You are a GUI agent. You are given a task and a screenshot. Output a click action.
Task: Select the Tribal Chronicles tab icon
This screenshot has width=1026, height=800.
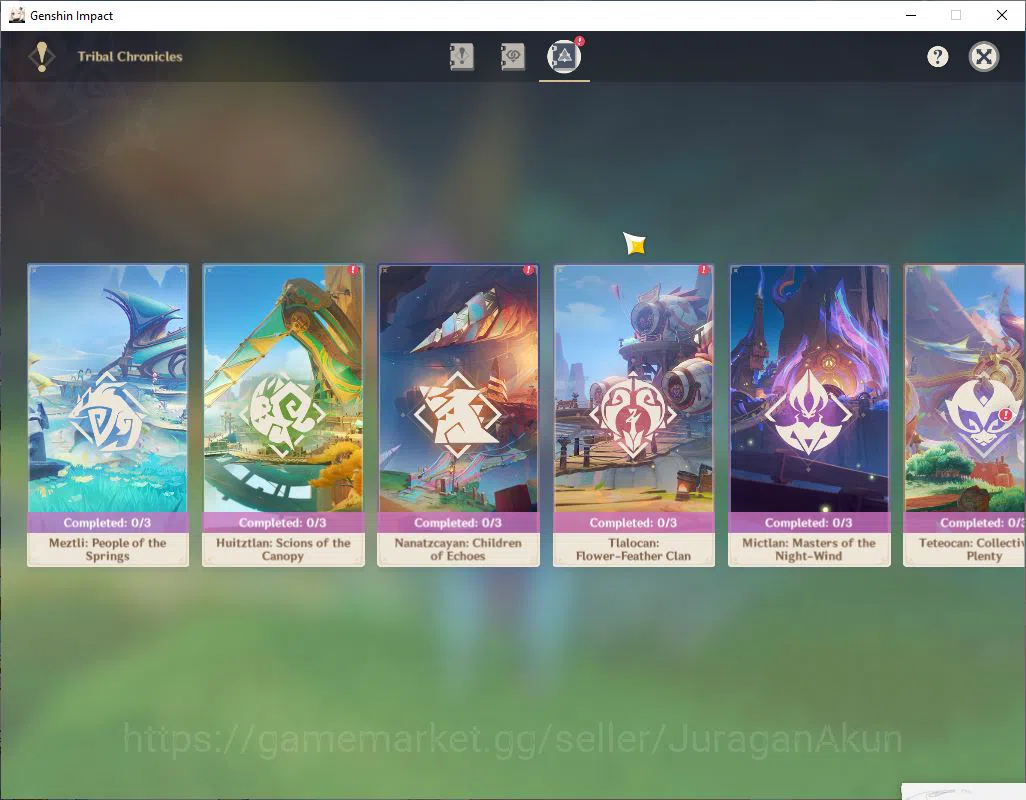click(x=564, y=57)
